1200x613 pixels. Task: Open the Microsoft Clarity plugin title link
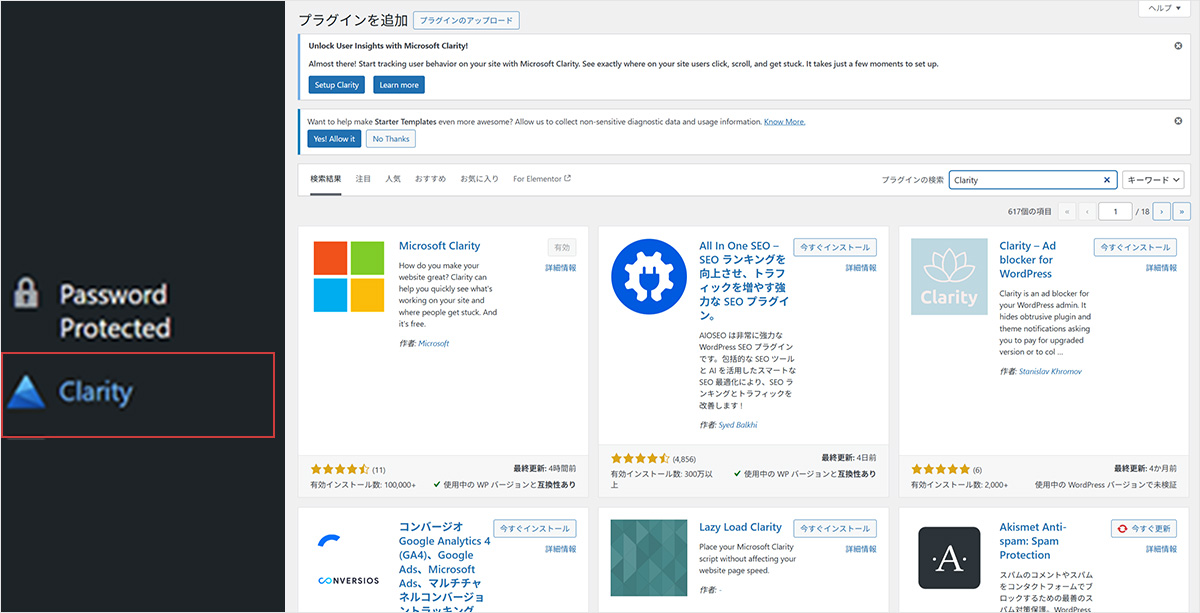click(x=439, y=246)
